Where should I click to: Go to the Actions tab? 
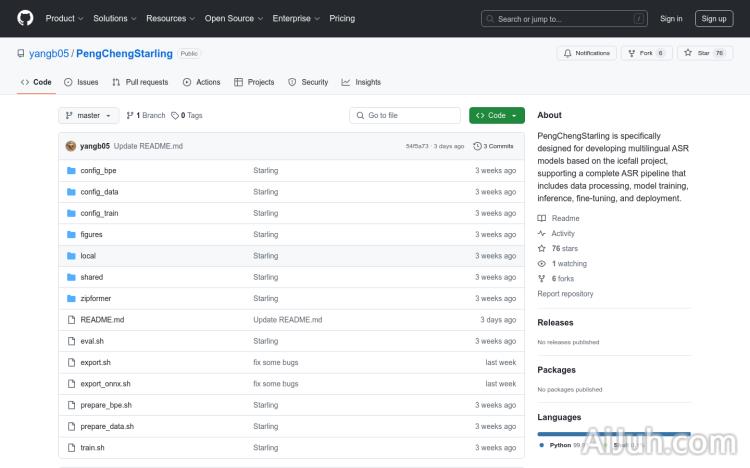click(x=202, y=82)
